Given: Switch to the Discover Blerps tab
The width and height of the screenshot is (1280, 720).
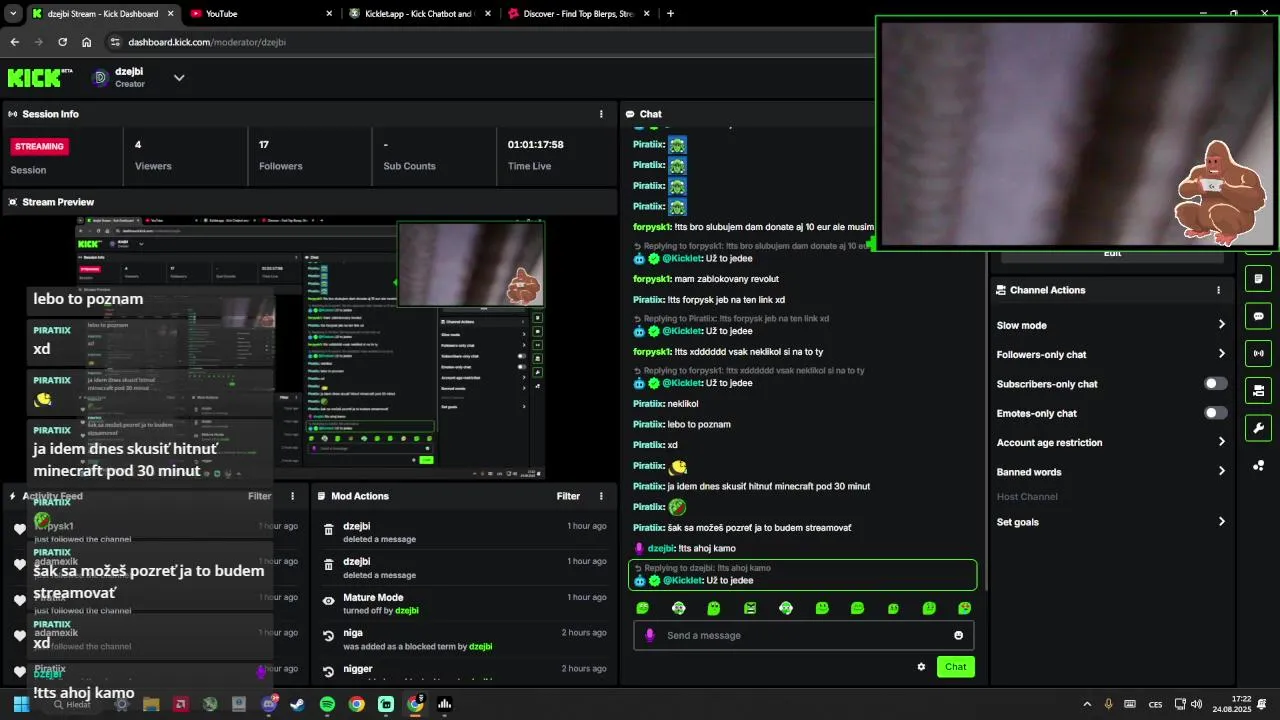Looking at the screenshot, I should coord(578,14).
